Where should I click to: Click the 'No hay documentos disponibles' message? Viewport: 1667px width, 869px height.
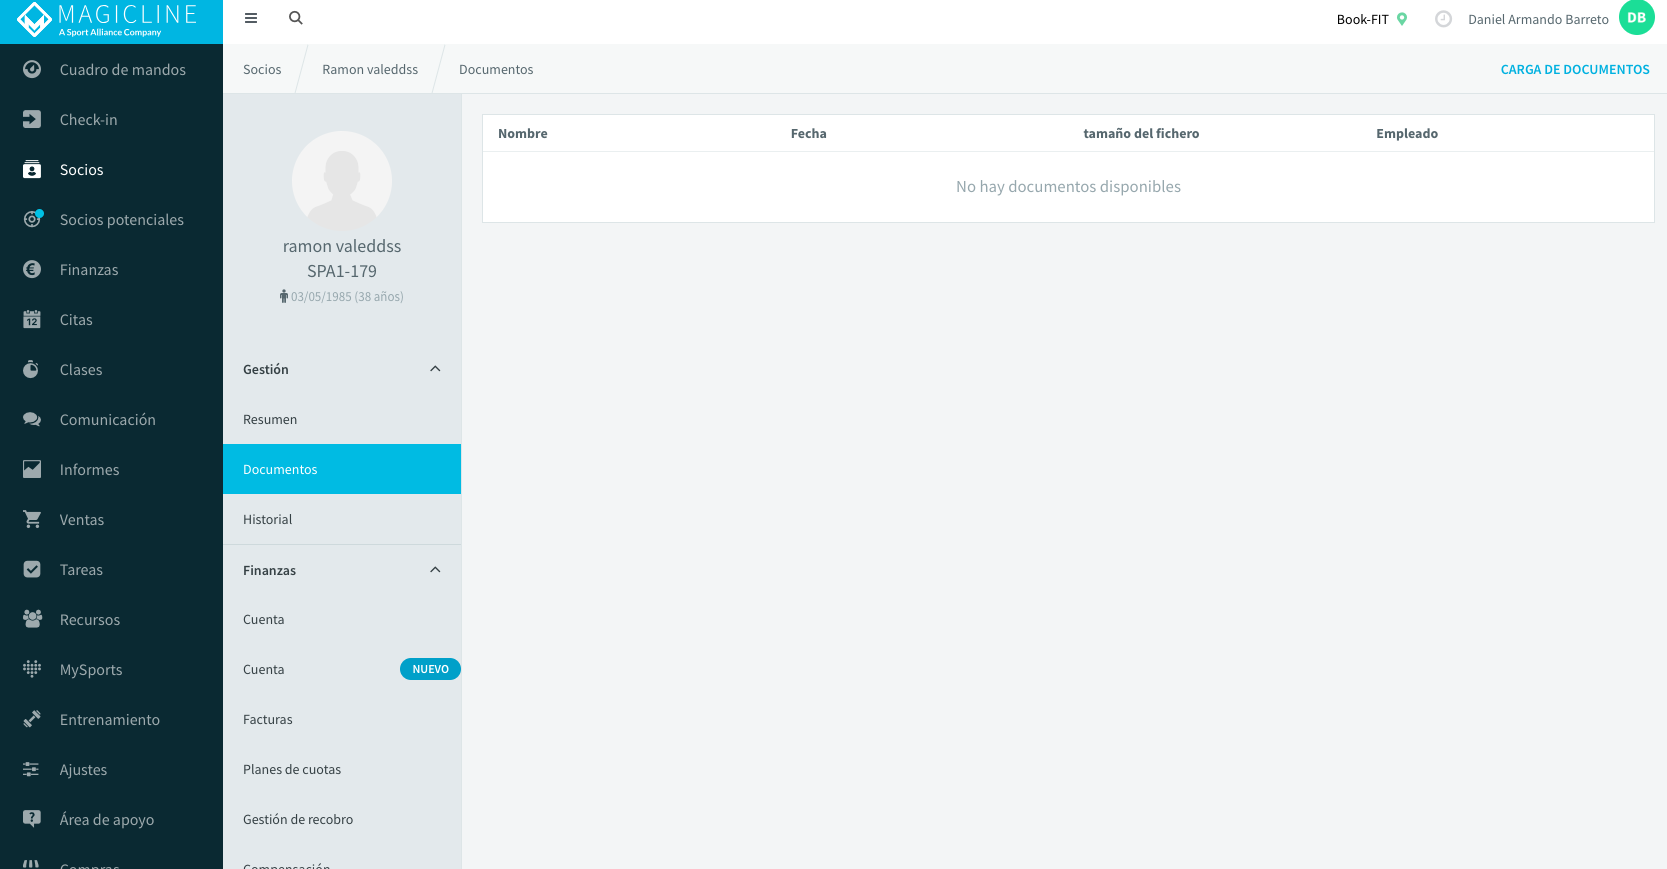click(1068, 187)
